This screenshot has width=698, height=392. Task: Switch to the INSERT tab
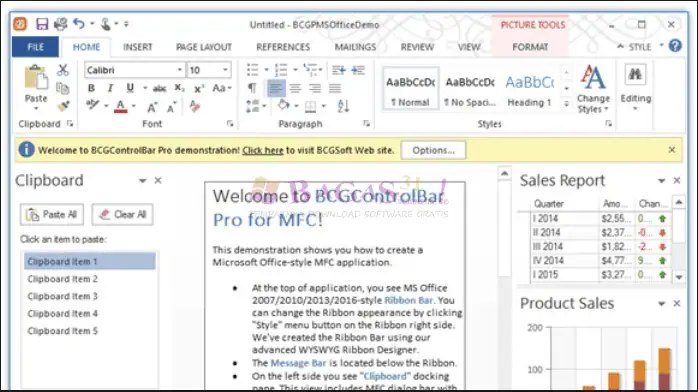(x=138, y=47)
